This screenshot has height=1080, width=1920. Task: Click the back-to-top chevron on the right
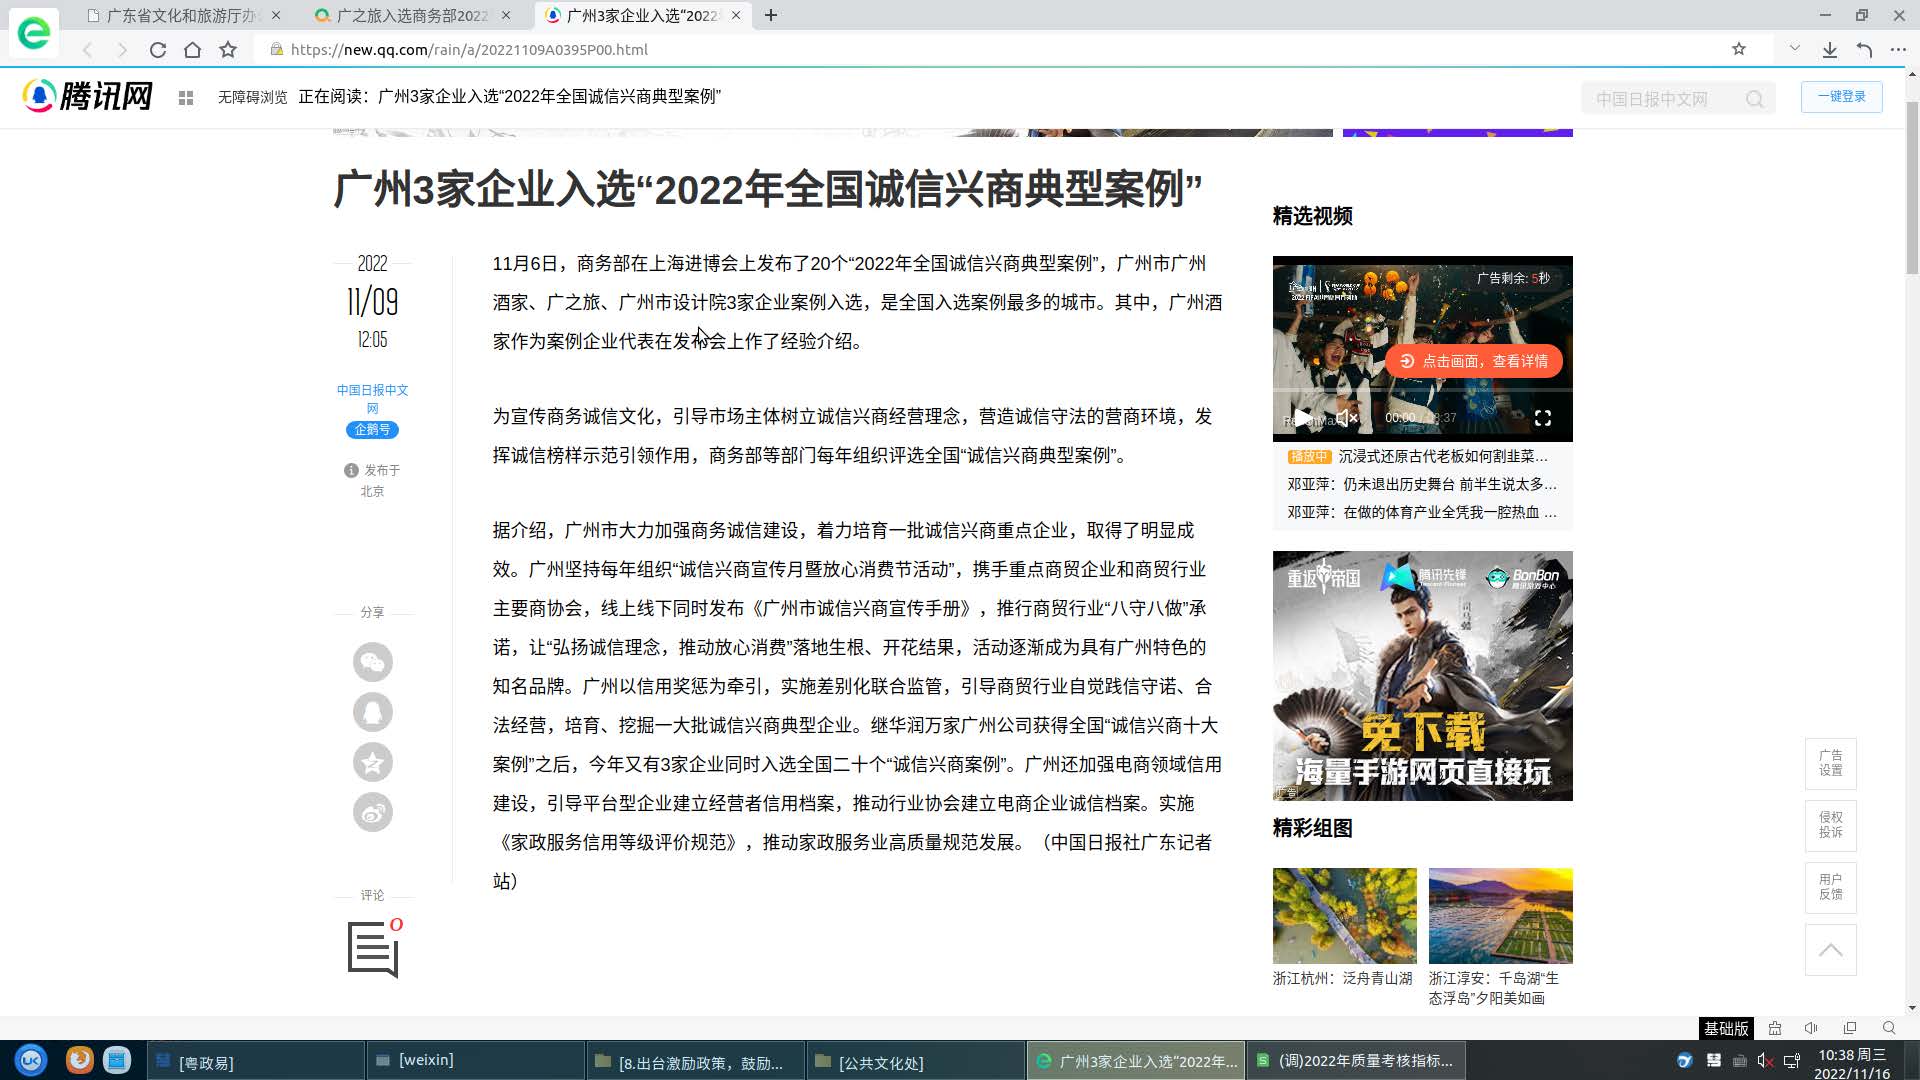1830,949
